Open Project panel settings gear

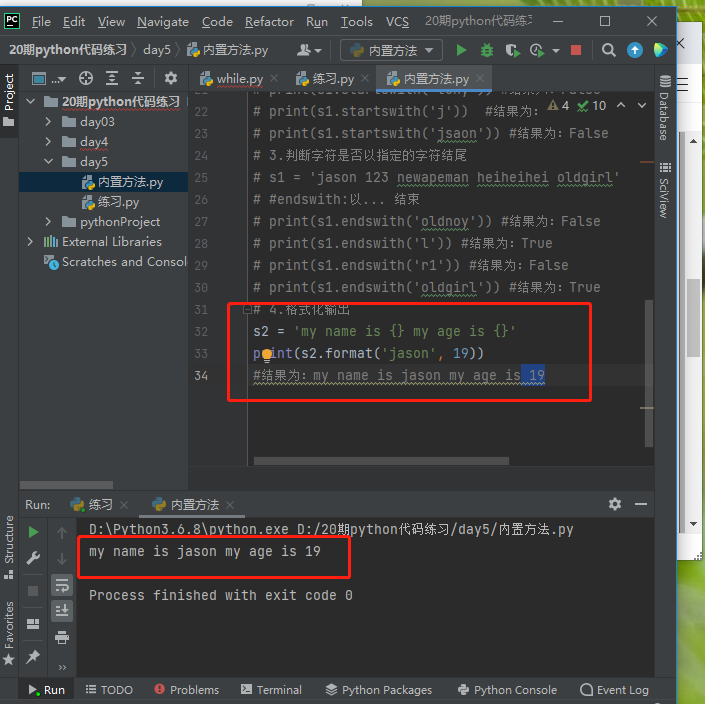coord(170,79)
